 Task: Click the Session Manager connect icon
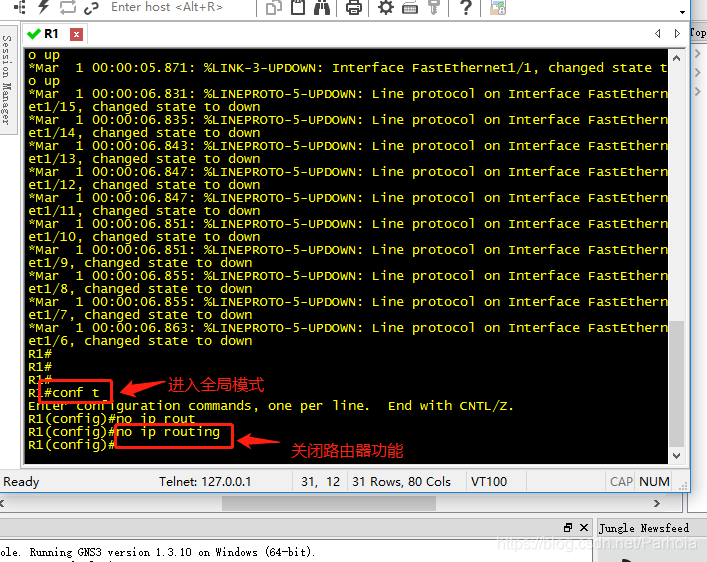tap(19, 7)
